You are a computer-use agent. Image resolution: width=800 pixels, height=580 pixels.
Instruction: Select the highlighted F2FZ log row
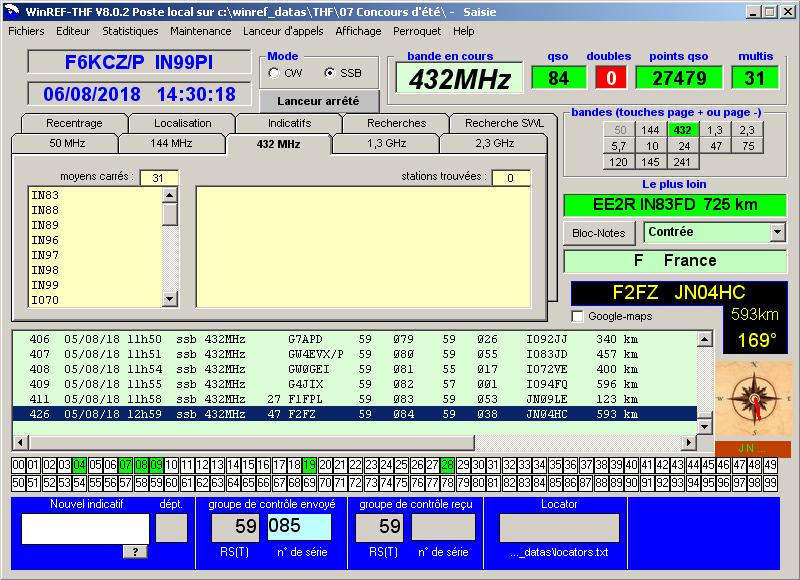(x=355, y=414)
